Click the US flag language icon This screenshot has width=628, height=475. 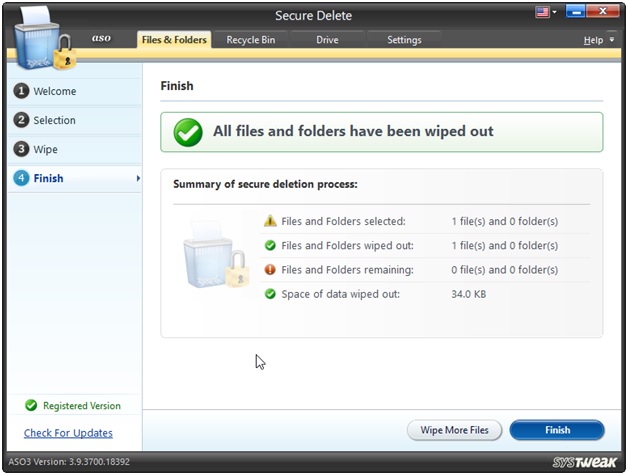tap(542, 12)
